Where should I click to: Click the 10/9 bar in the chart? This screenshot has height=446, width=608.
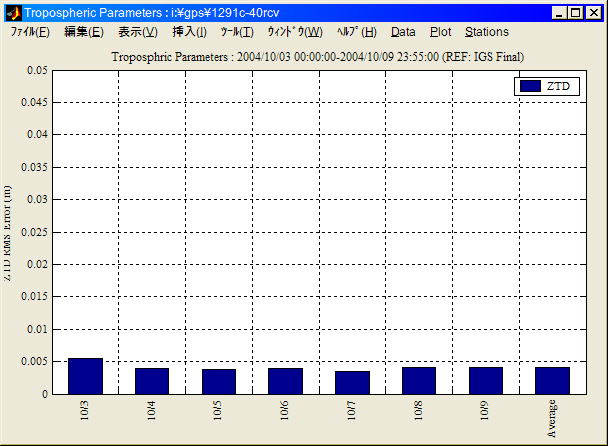tap(486, 380)
